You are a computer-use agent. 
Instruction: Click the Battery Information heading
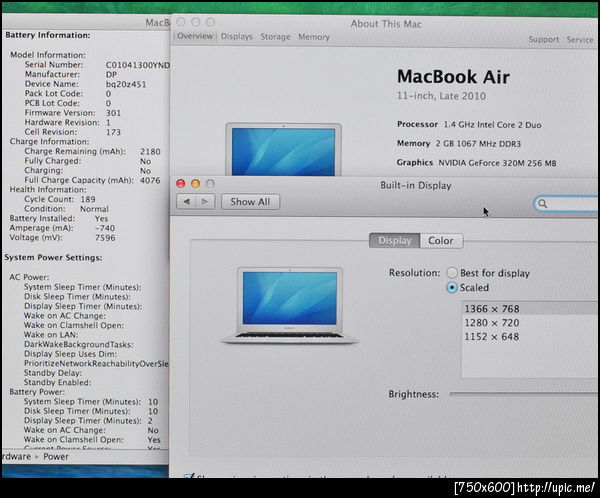48,35
